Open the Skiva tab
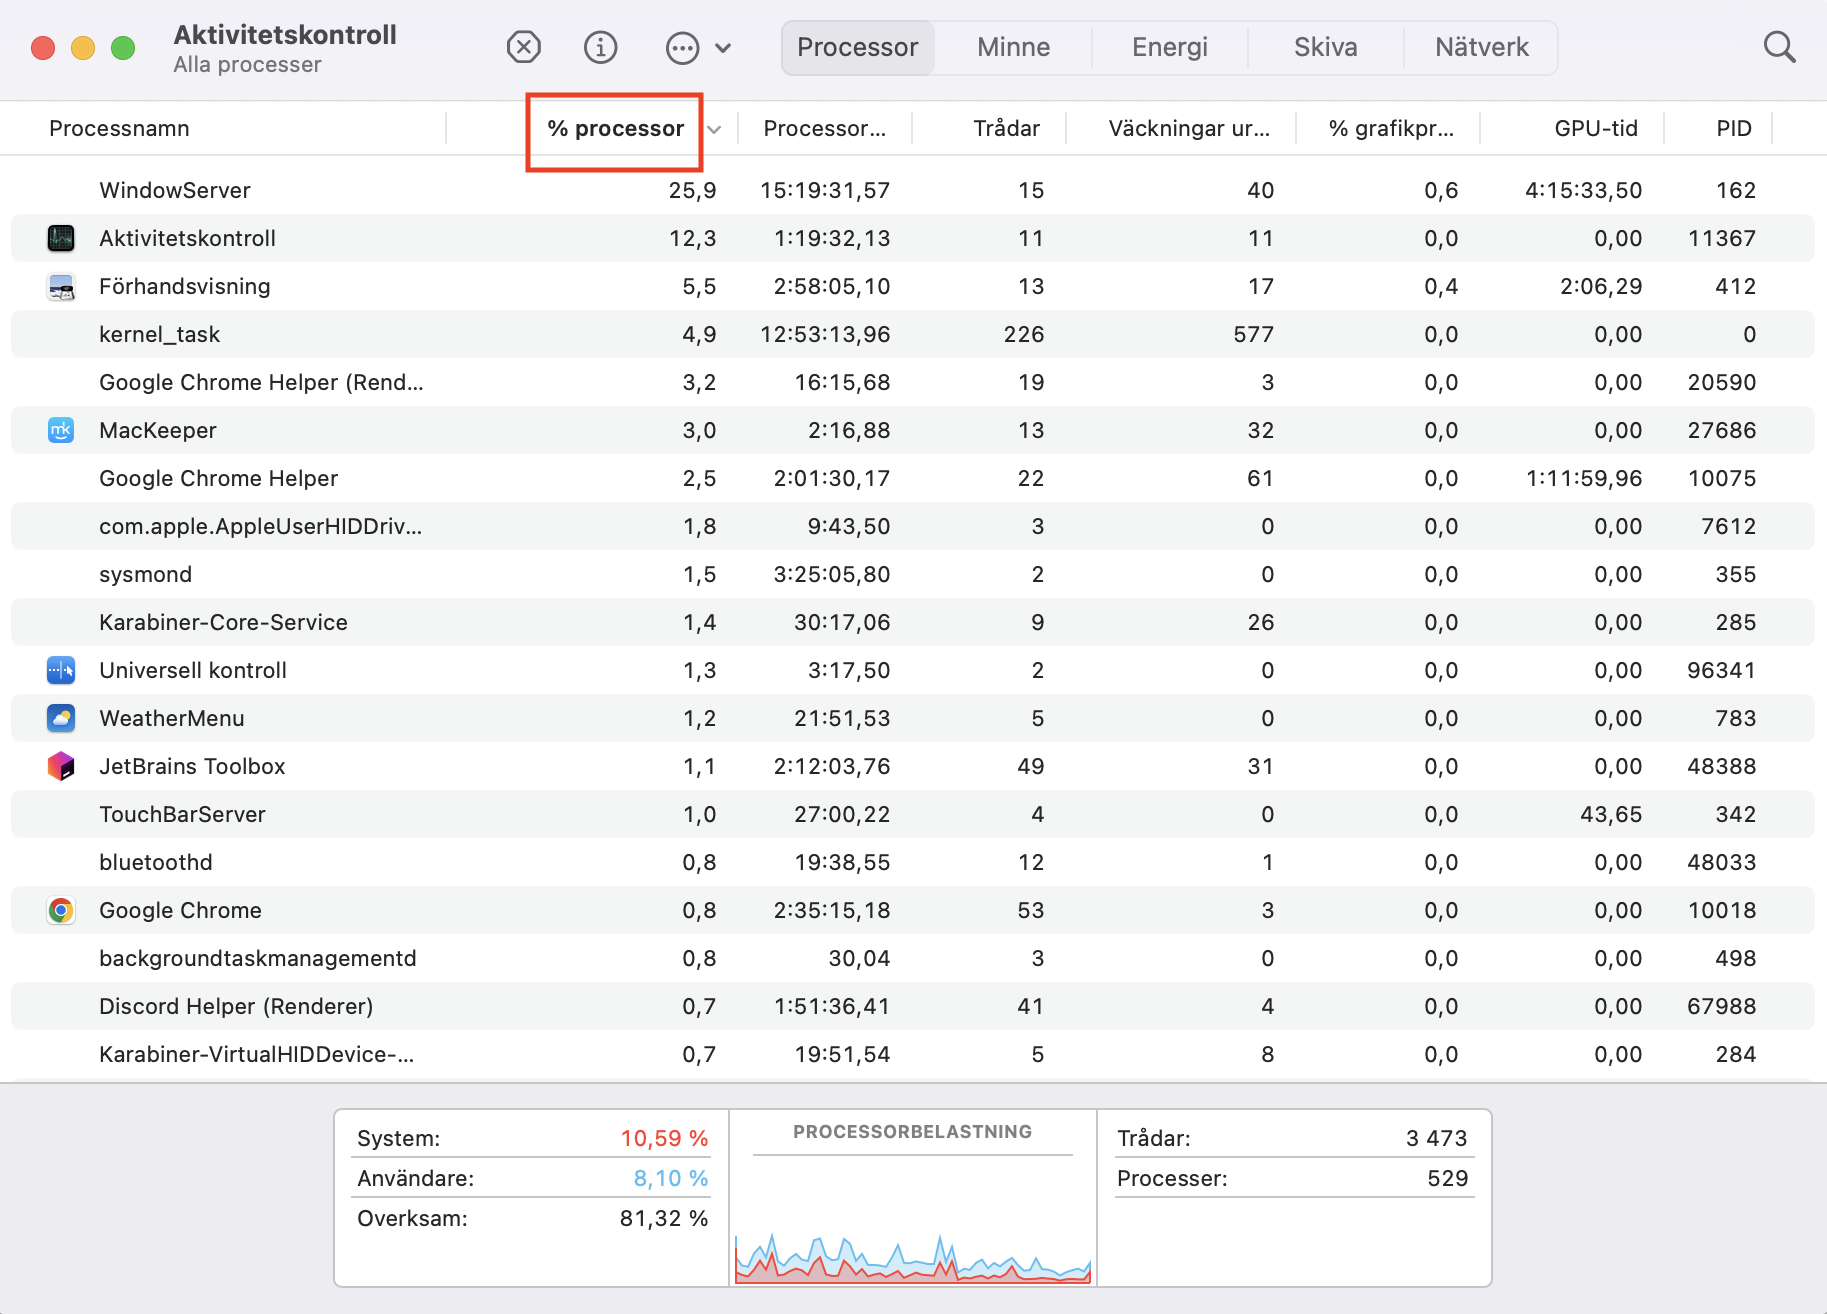 click(x=1326, y=47)
